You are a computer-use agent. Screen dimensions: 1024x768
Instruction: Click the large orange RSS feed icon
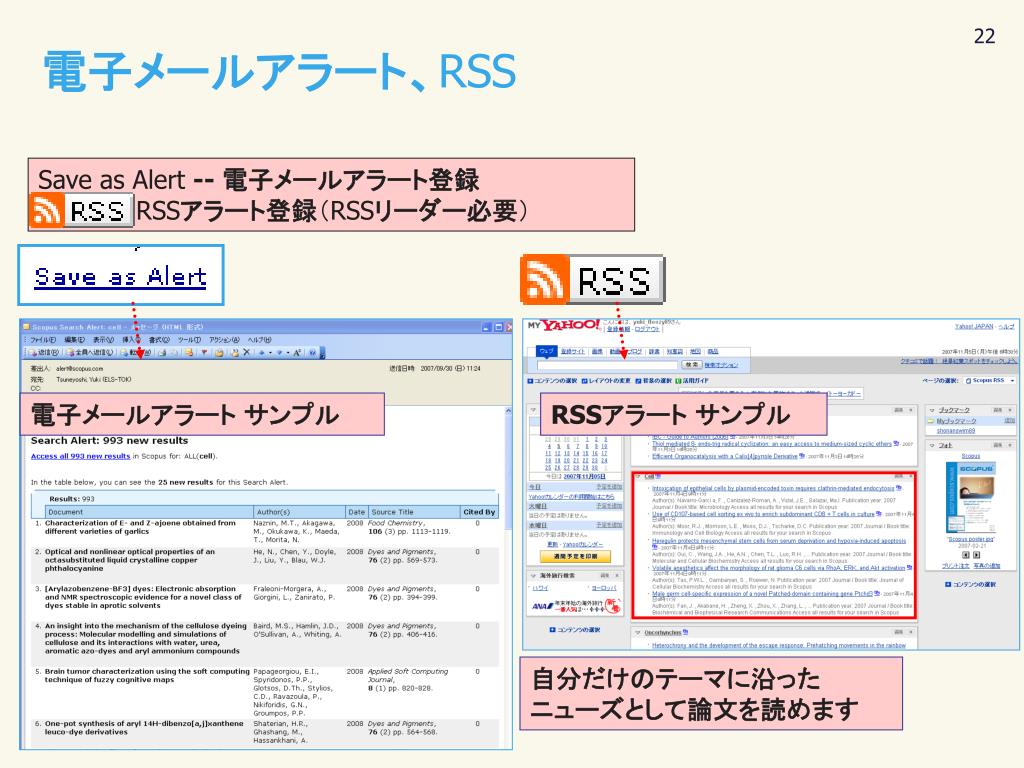[x=544, y=280]
